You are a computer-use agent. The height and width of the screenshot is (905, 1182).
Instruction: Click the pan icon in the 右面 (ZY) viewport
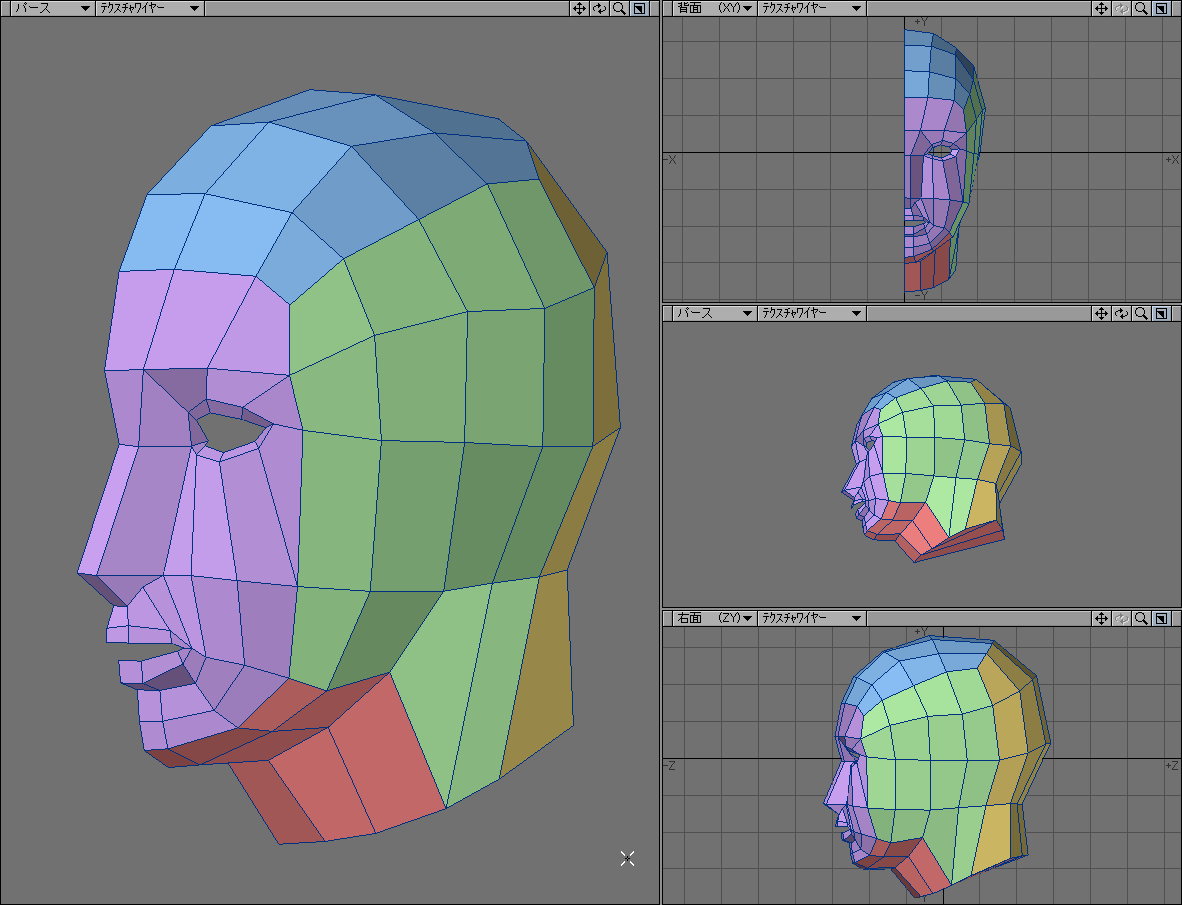coord(1101,618)
